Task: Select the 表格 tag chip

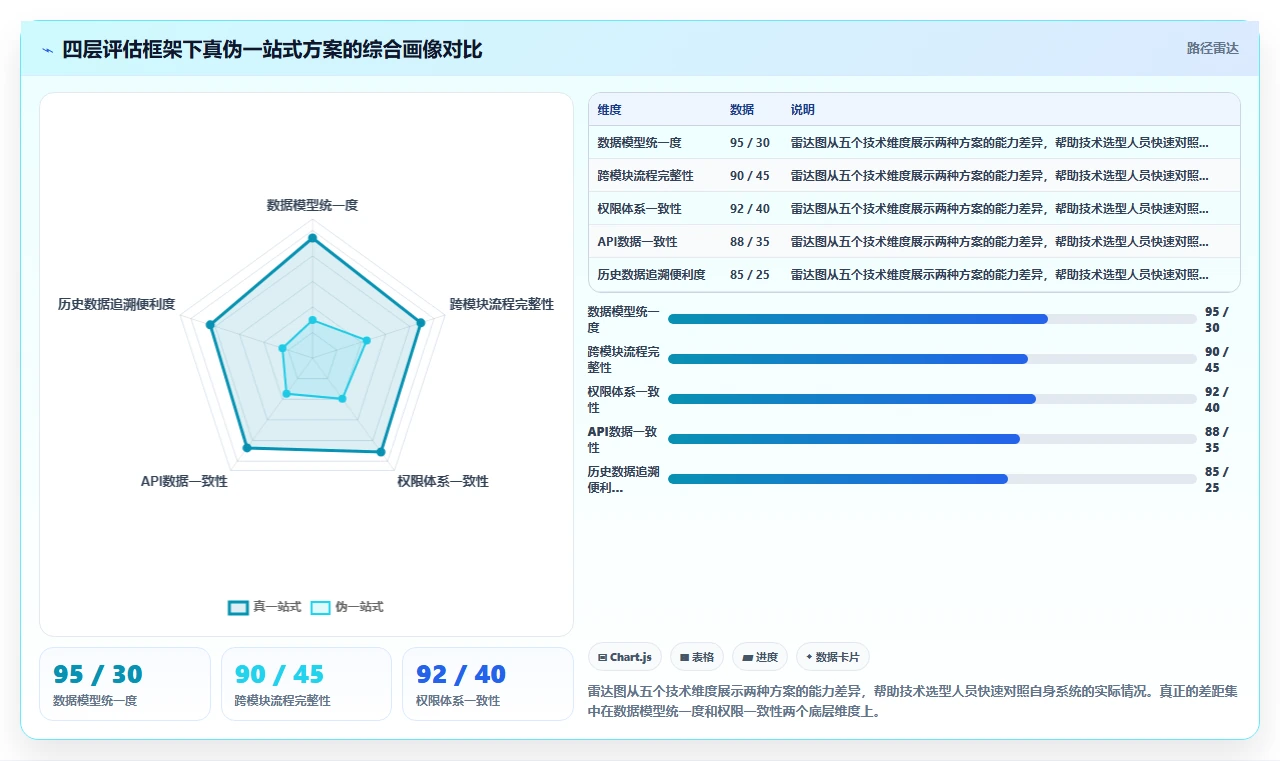Action: (x=697, y=657)
